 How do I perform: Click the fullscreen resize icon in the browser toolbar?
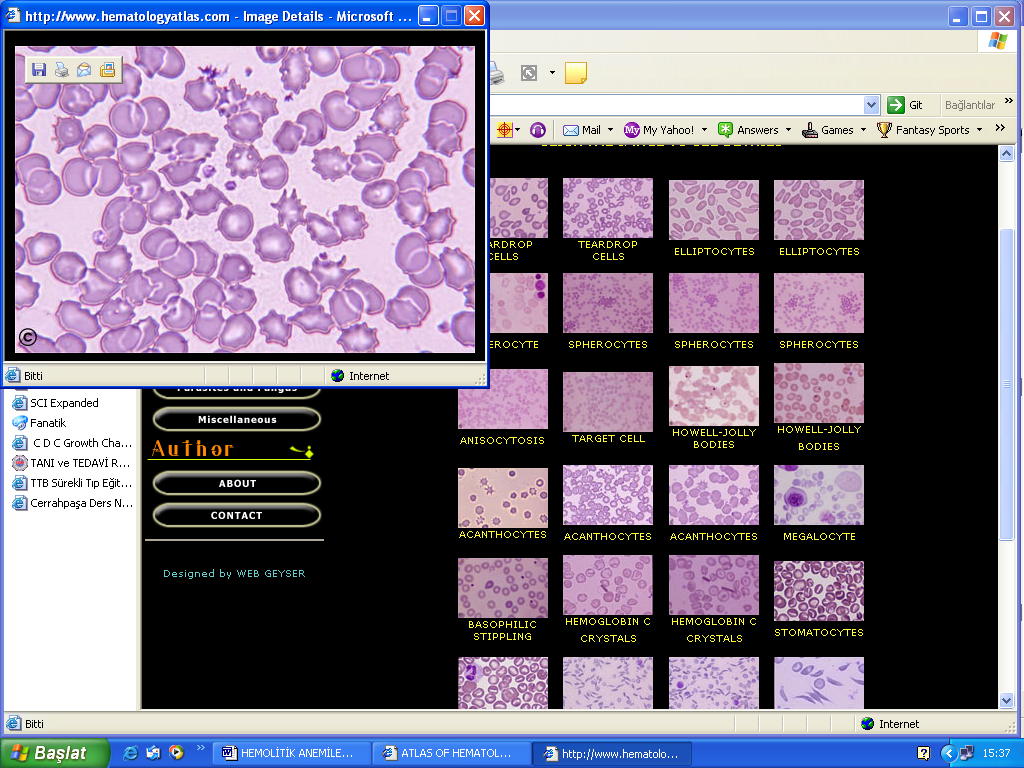(x=529, y=72)
